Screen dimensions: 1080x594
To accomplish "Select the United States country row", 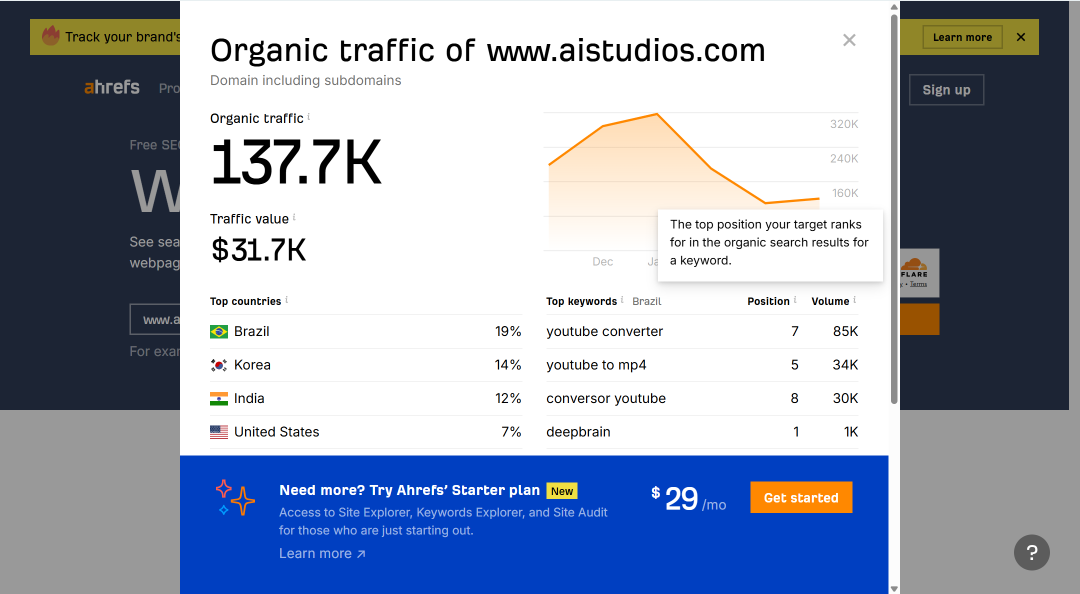I will pos(366,432).
